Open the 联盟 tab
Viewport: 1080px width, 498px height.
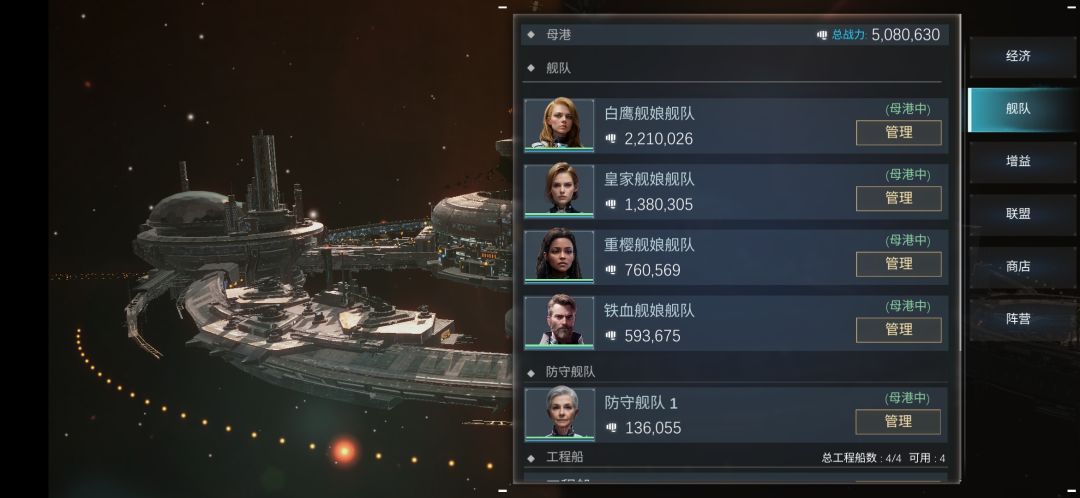(x=1018, y=214)
